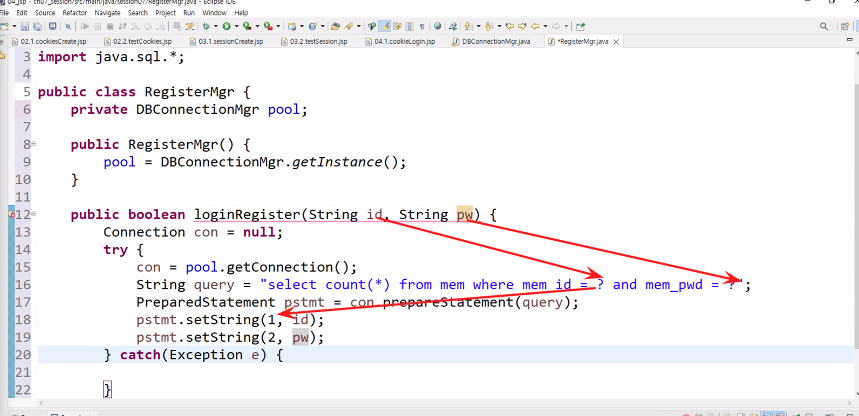Switch to 03.1.sessionCreate.jsp tab
Viewport: 859px width, 416px height.
(x=226, y=42)
